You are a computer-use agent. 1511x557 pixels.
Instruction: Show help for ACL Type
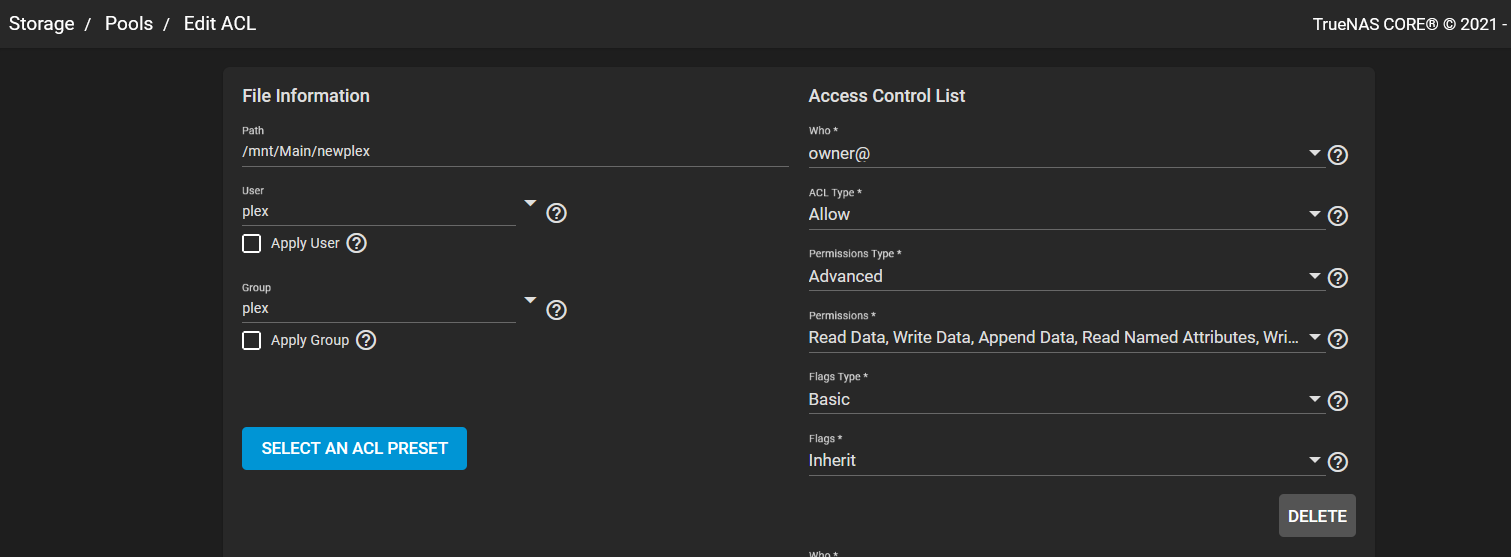point(1338,216)
